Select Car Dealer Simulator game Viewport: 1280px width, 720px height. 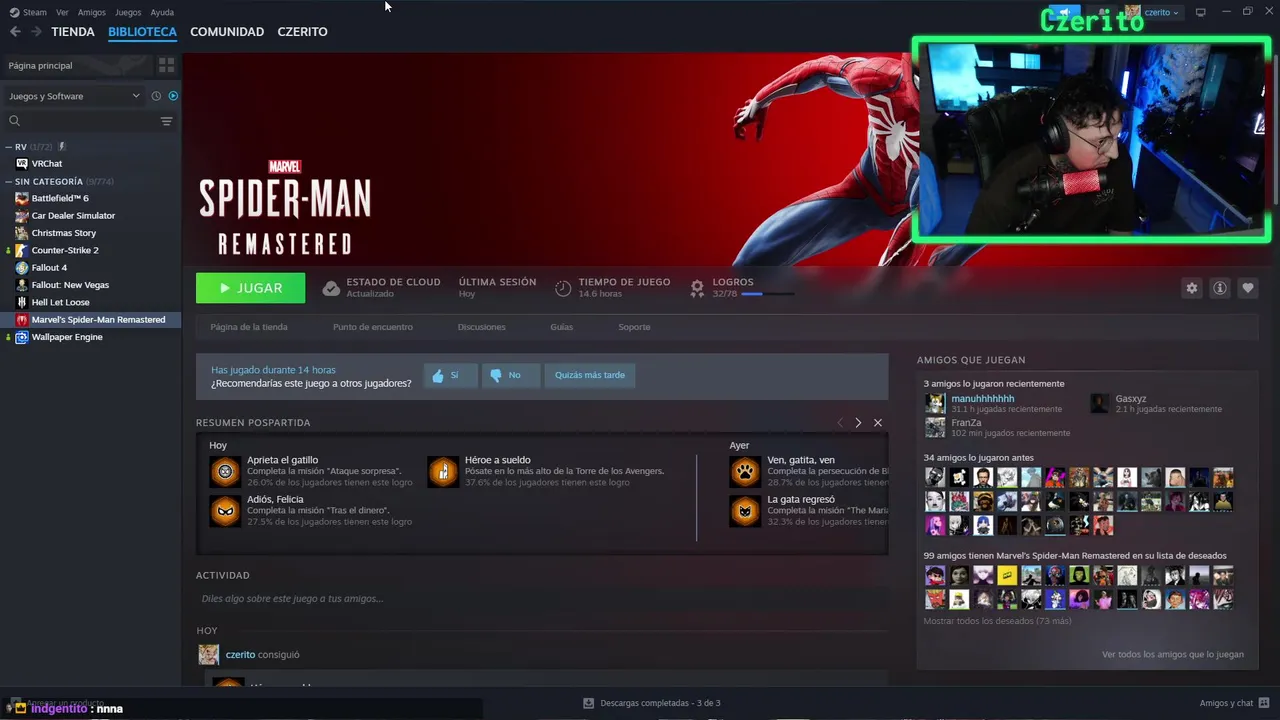pyautogui.click(x=73, y=216)
